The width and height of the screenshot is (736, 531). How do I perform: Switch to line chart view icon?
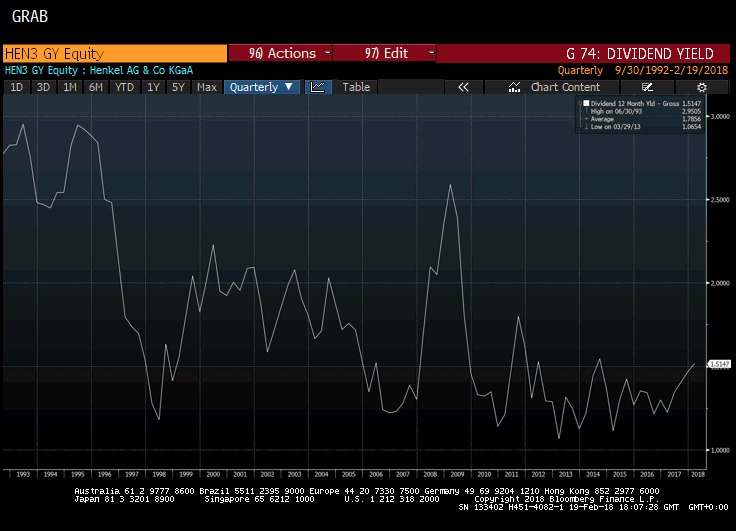coord(317,87)
